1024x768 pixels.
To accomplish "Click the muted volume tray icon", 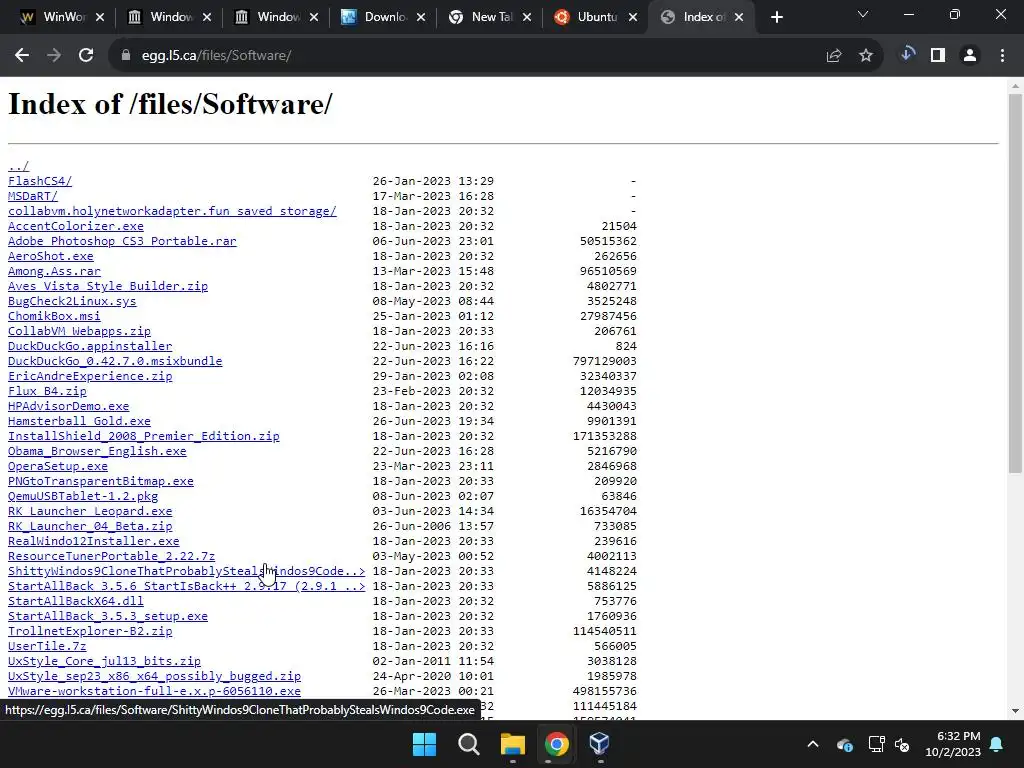I will click(x=902, y=744).
